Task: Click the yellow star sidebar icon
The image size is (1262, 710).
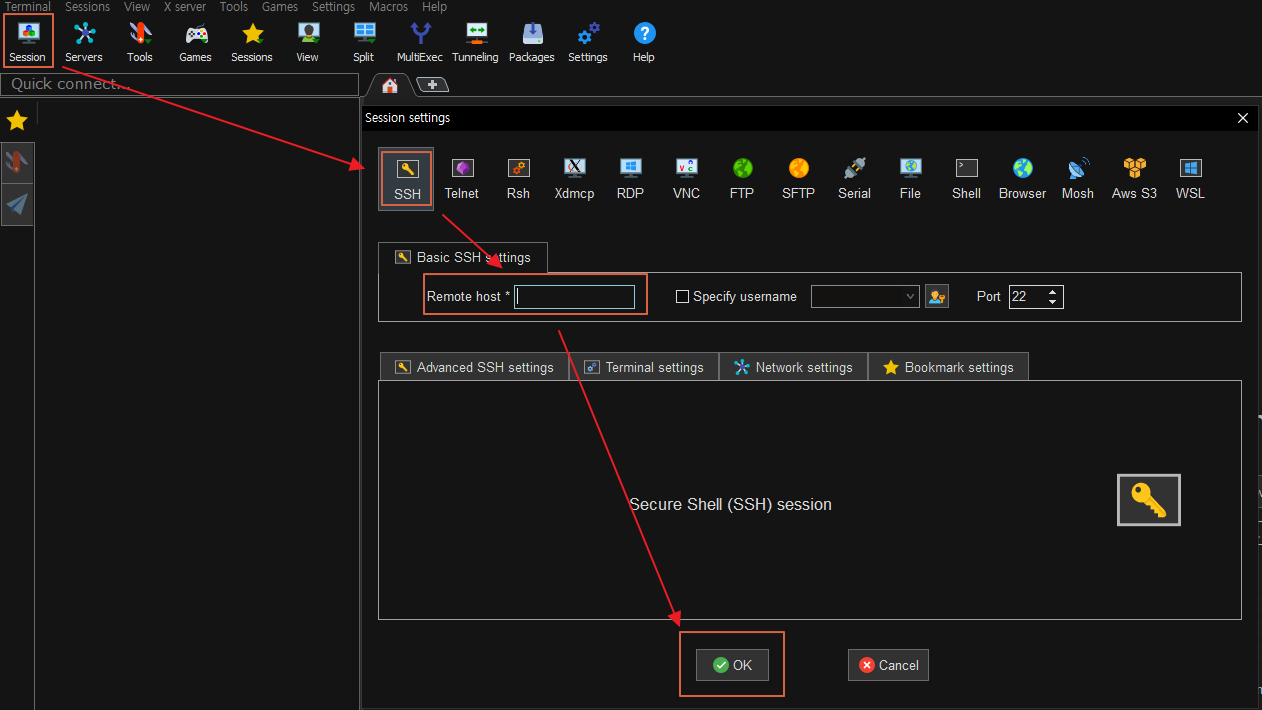Action: (x=17, y=121)
